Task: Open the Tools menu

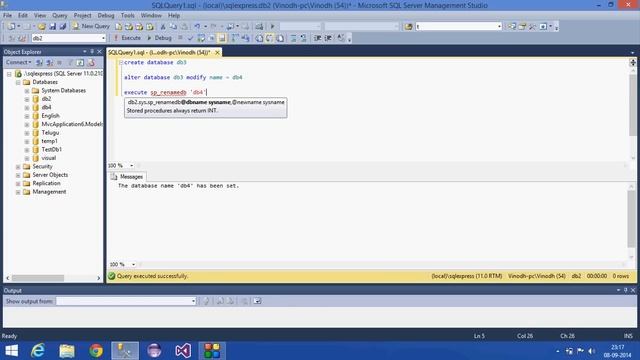Action: 127,16
